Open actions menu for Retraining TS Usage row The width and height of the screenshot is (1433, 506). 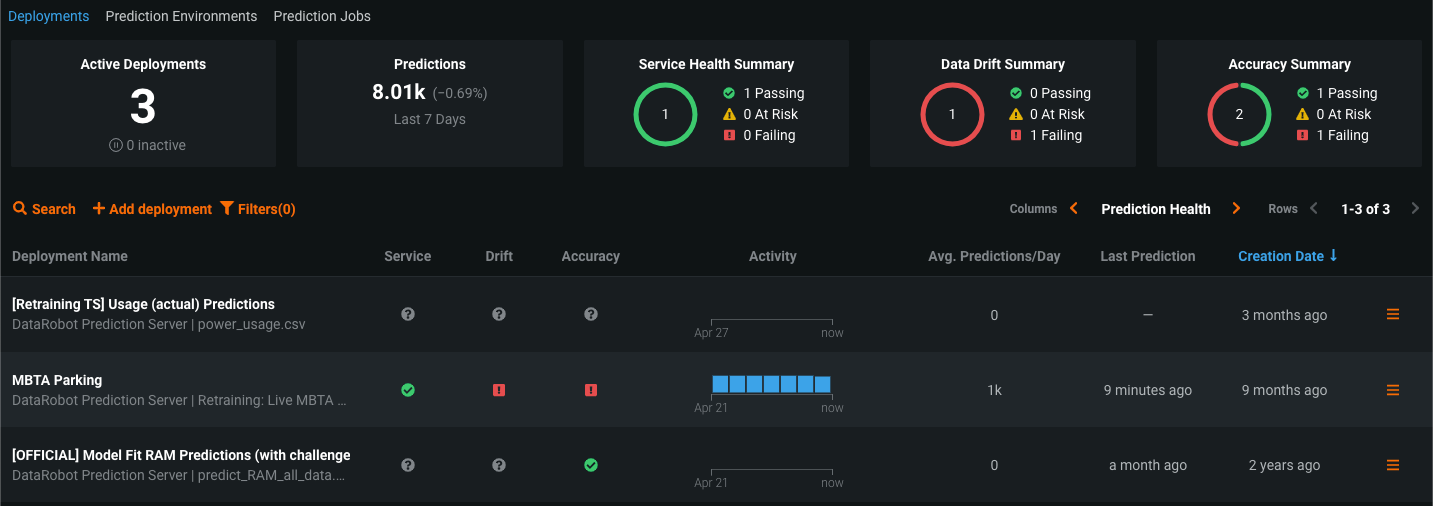click(1393, 314)
